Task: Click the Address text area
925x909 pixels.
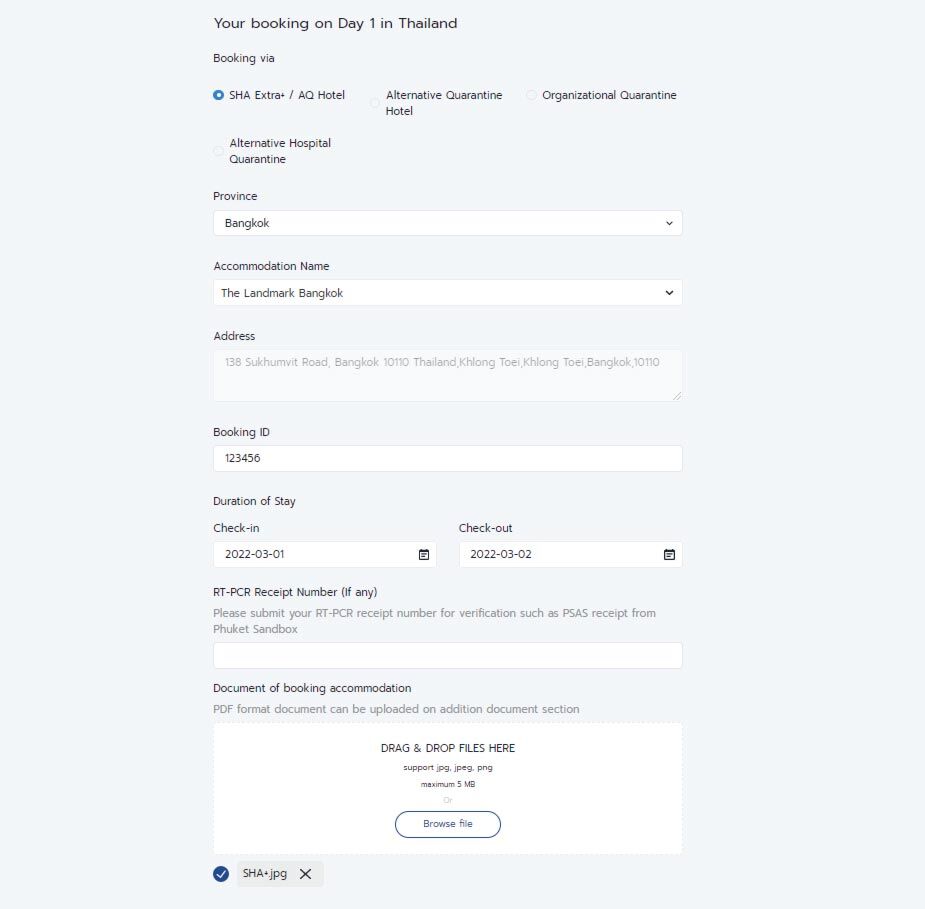Action: coord(447,375)
